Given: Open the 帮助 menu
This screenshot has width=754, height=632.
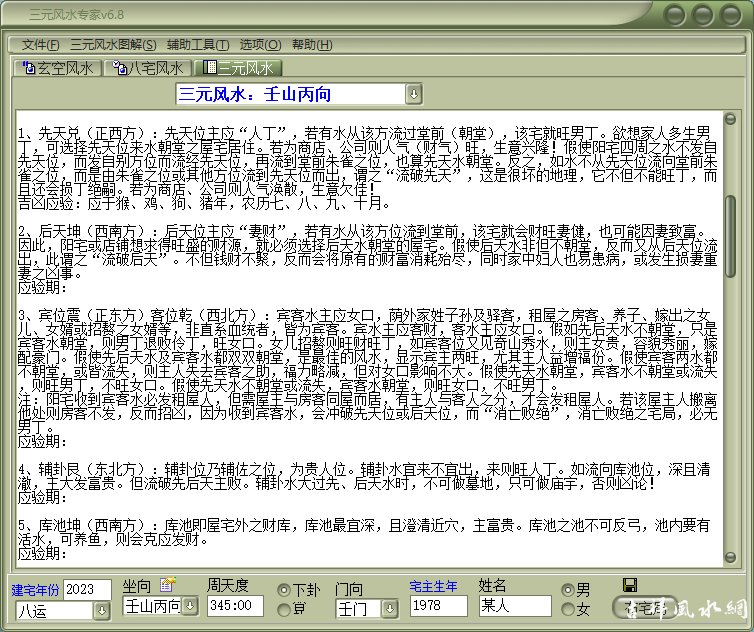Looking at the screenshot, I should [x=311, y=44].
